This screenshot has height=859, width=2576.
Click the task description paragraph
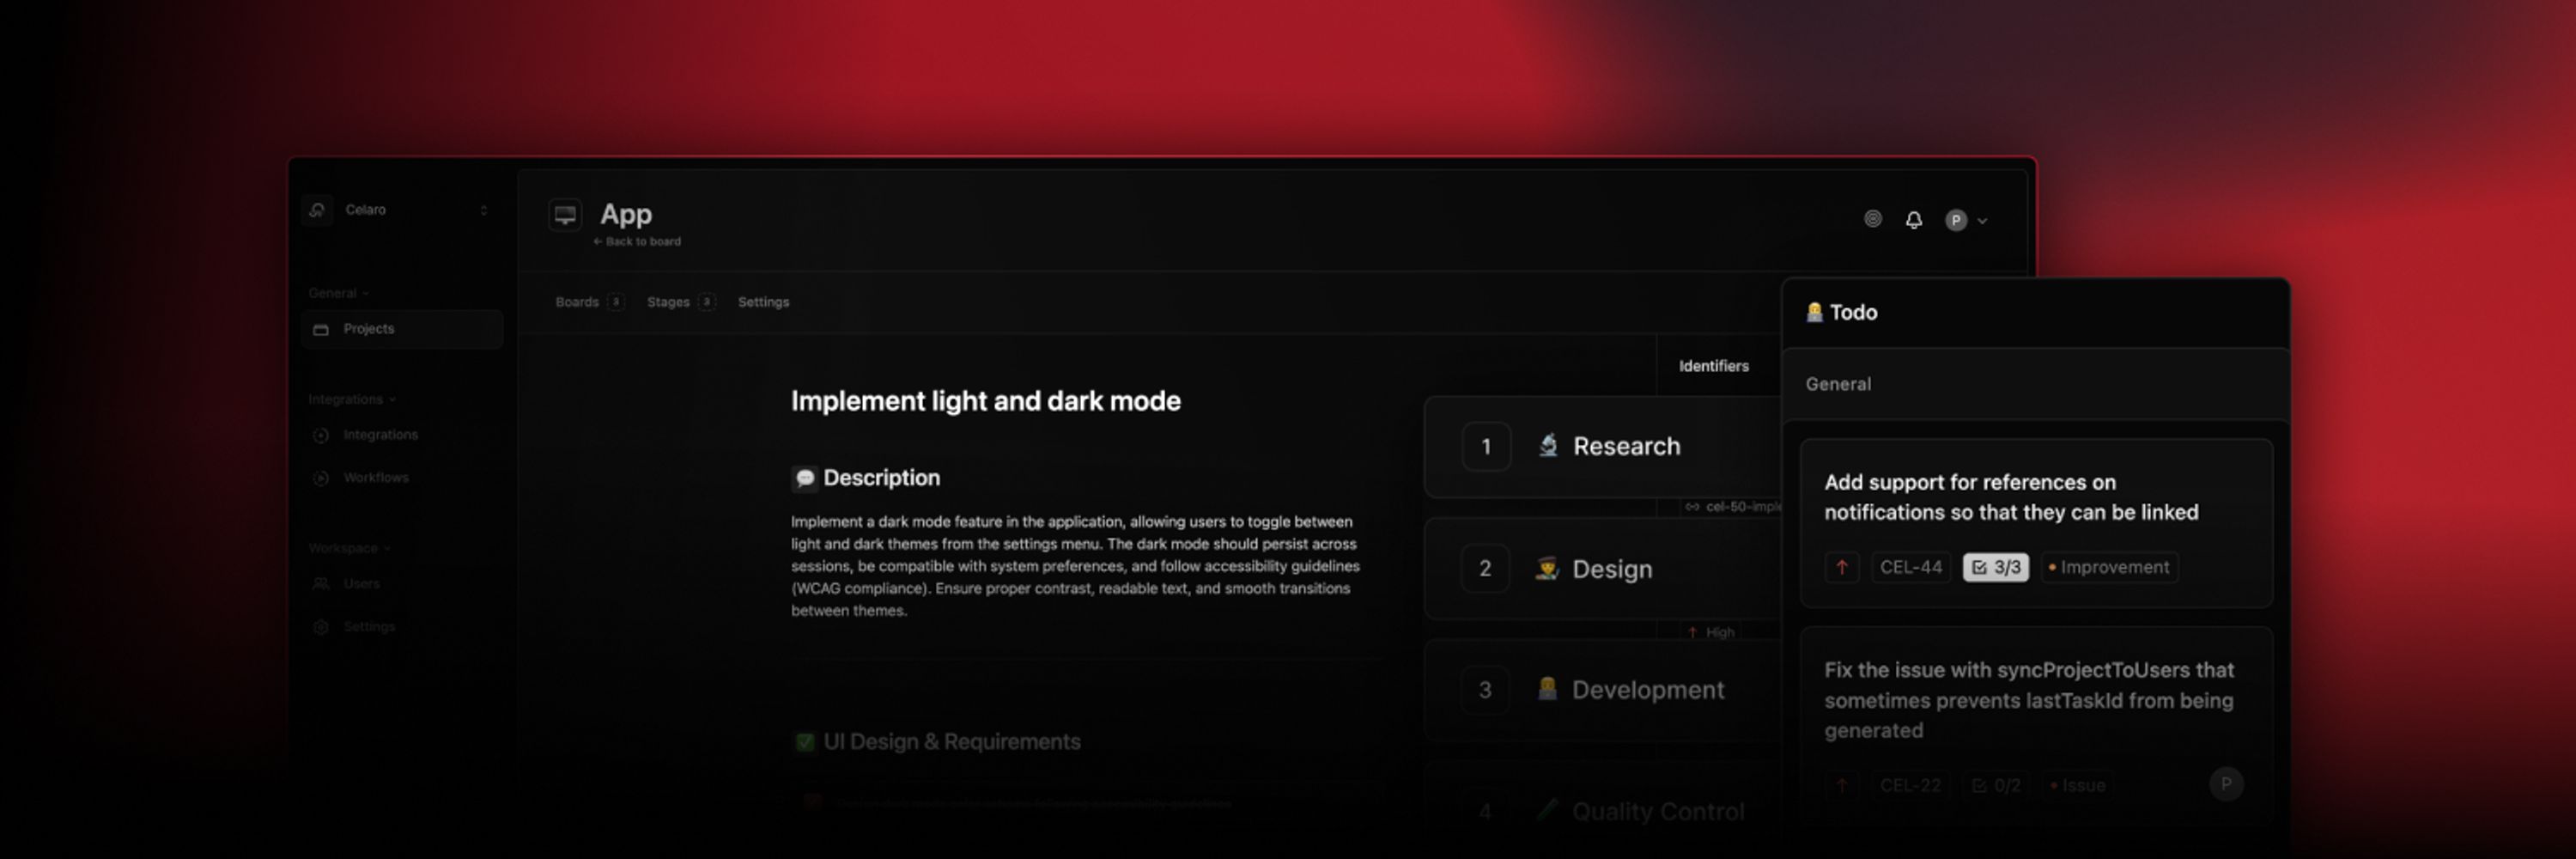[x=1075, y=566]
